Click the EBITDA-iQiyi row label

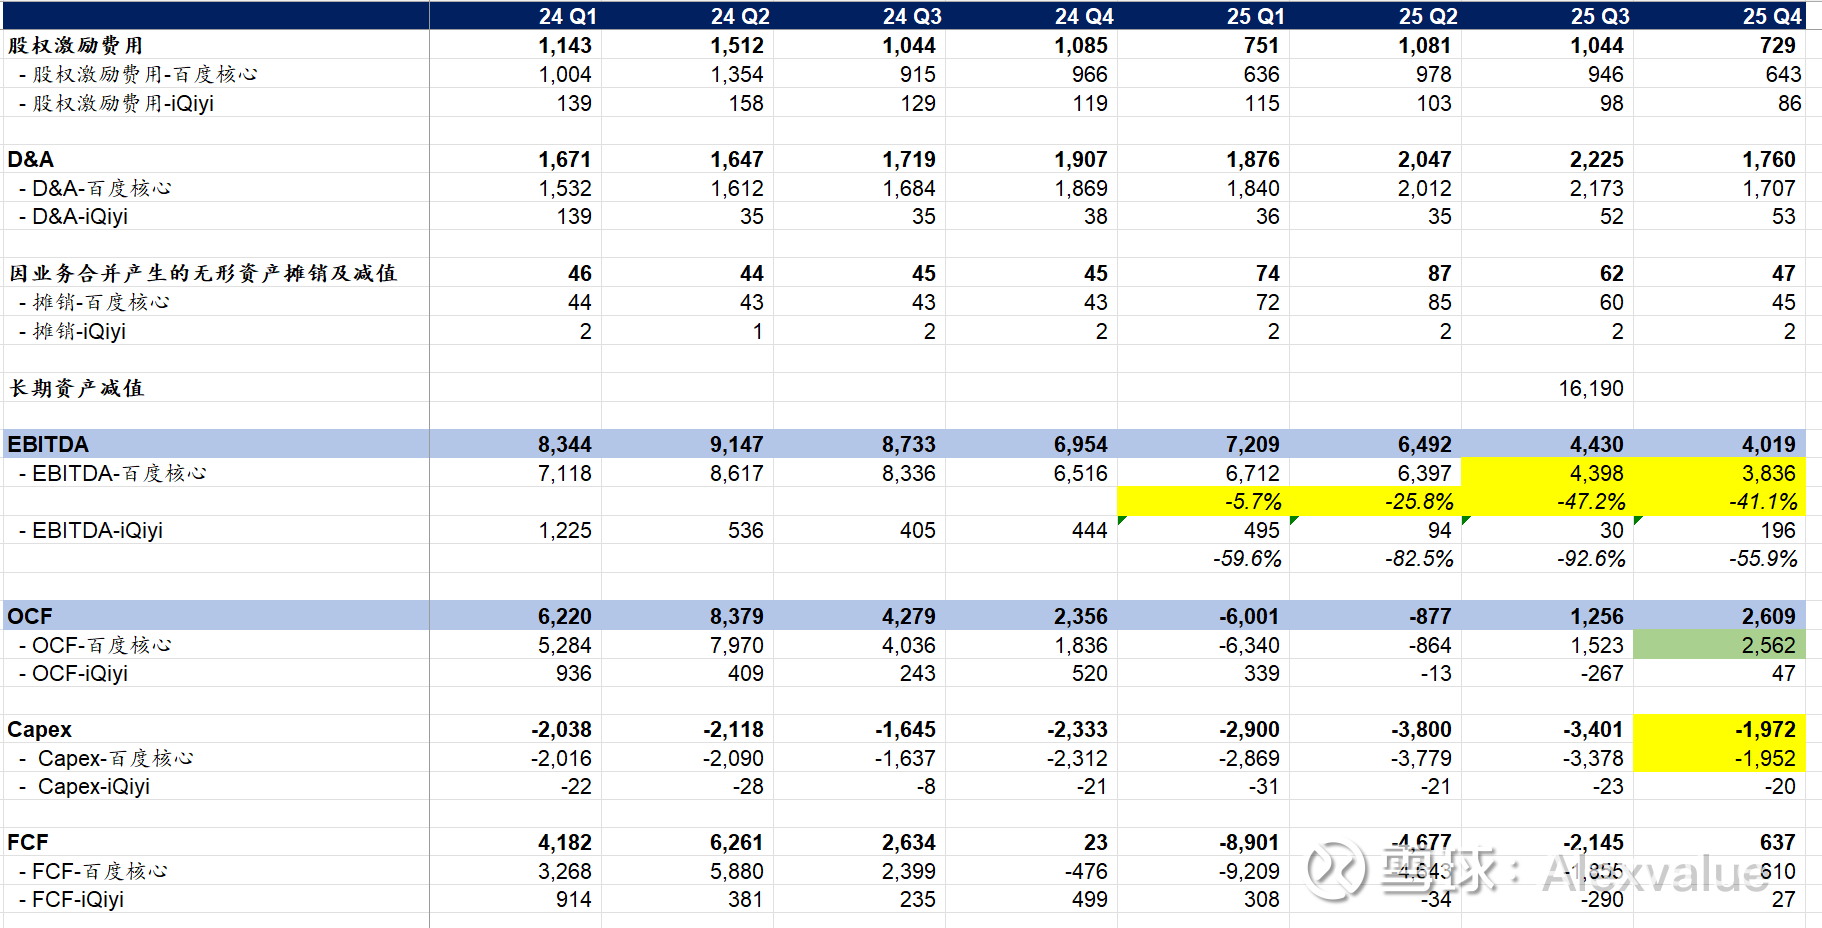tap(91, 530)
